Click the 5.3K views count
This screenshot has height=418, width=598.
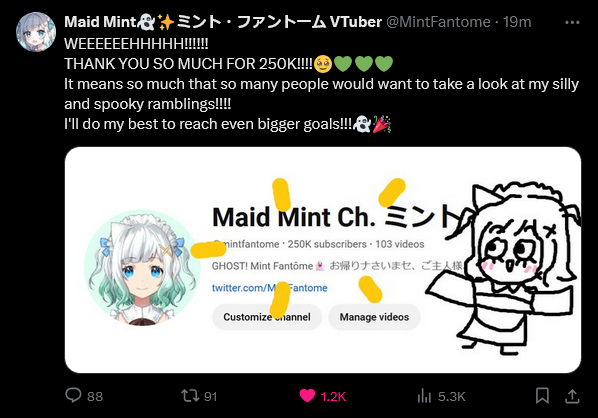(452, 397)
